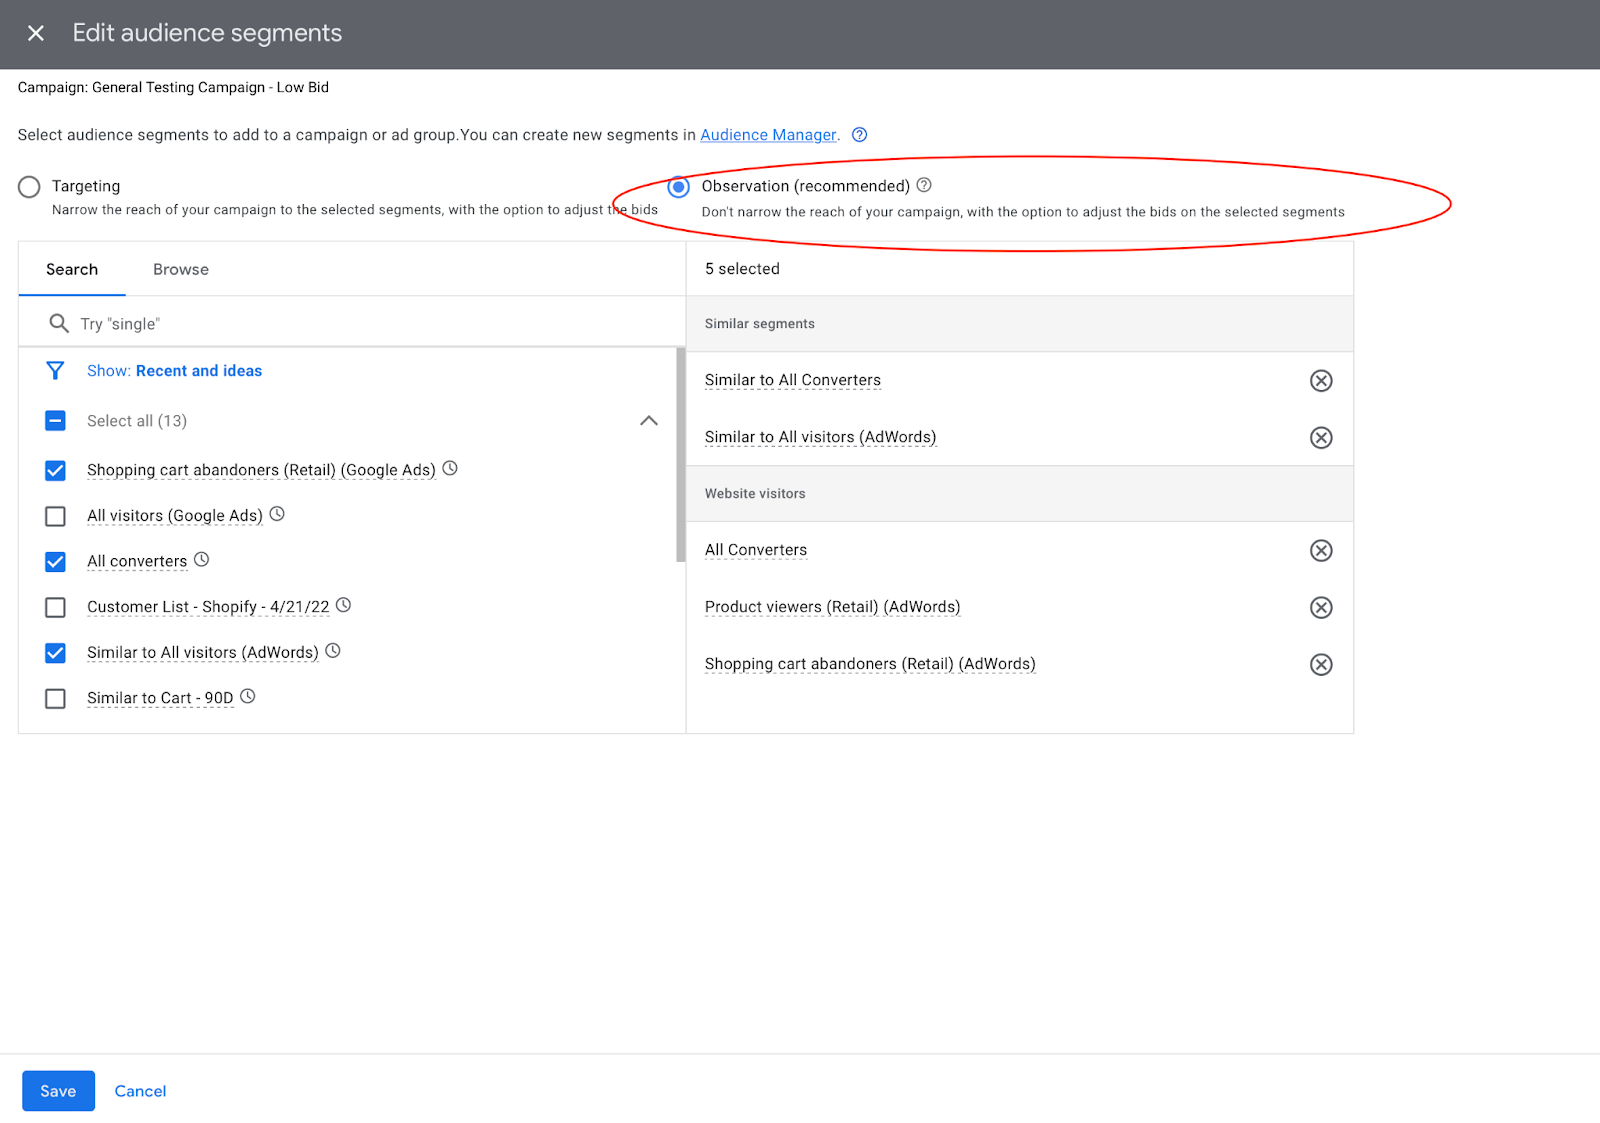Click the Save button
The width and height of the screenshot is (1600, 1123).
point(58,1091)
